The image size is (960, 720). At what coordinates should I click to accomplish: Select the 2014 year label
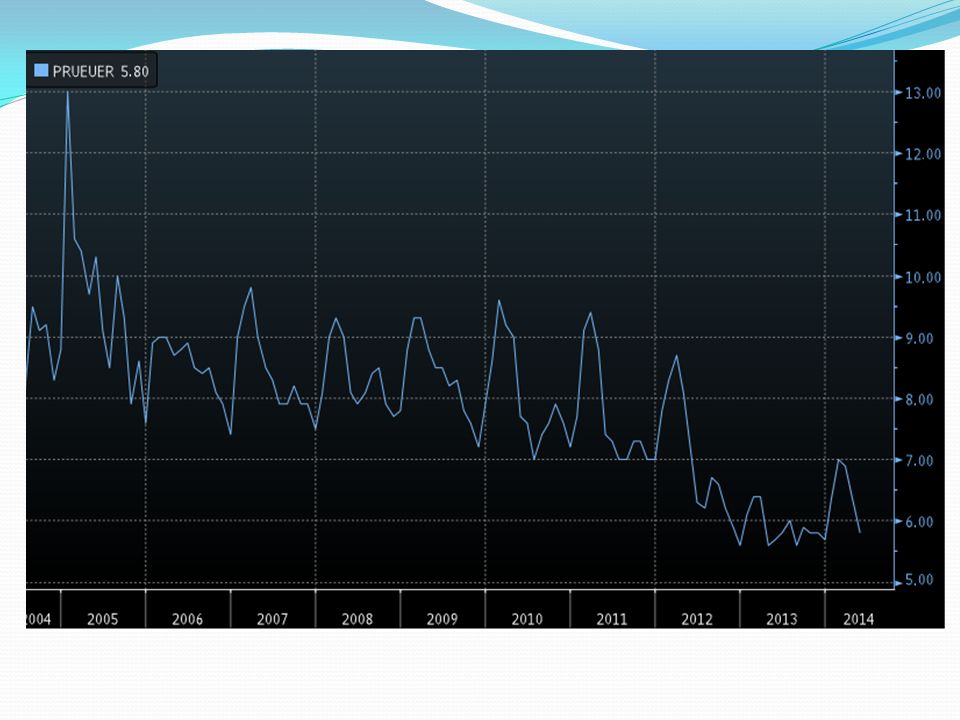tap(858, 620)
